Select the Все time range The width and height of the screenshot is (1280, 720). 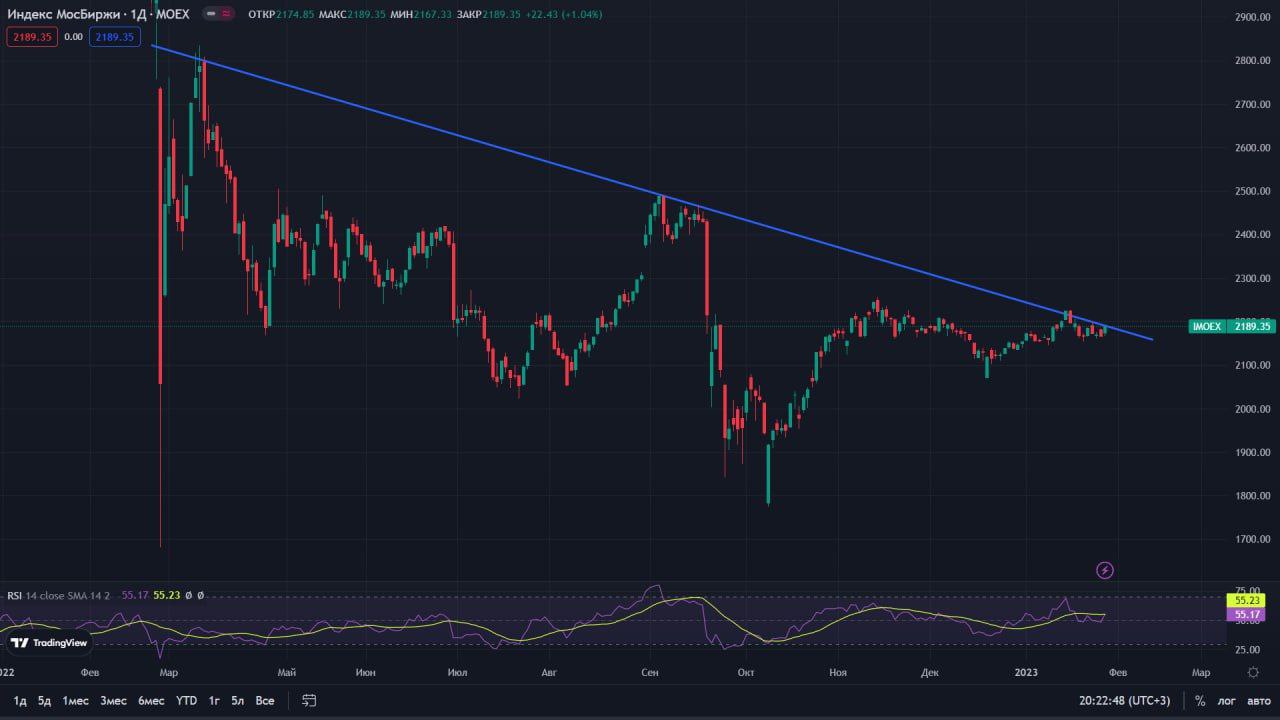pyautogui.click(x=265, y=701)
